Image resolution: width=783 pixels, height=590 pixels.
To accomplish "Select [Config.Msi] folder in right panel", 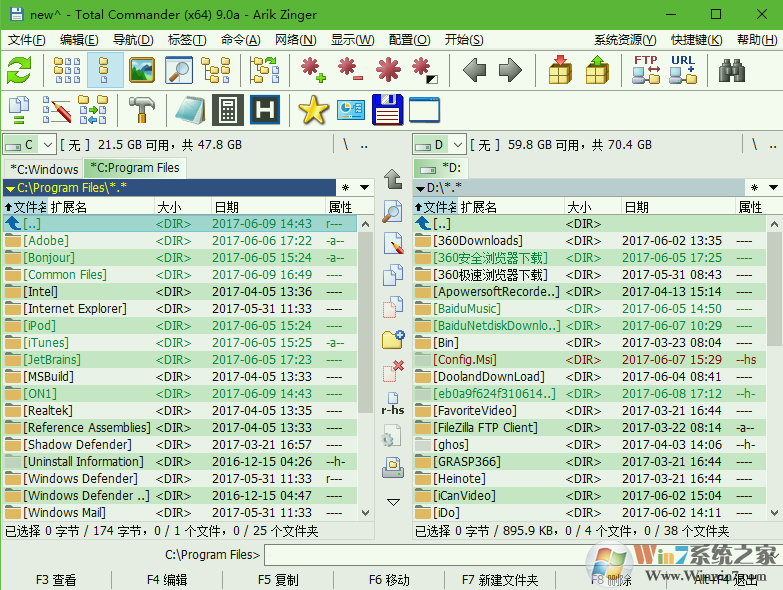I will tap(590, 359).
